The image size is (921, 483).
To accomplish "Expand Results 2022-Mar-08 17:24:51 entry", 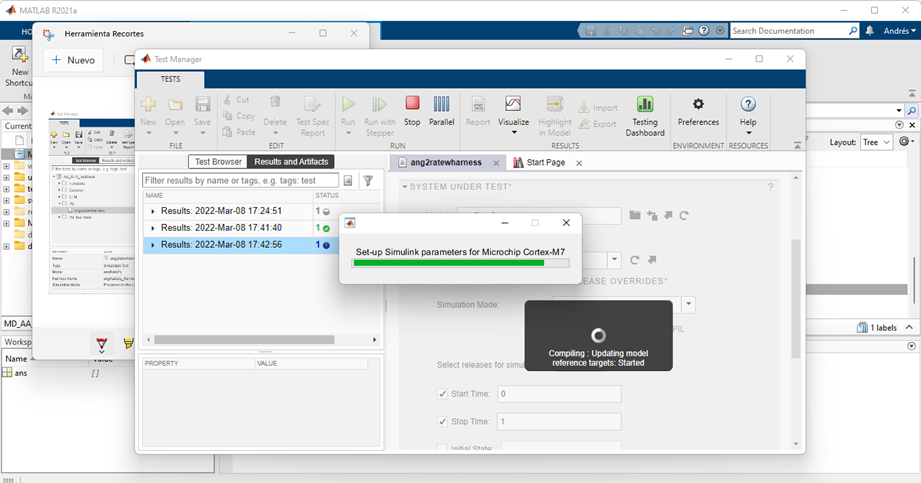I will tap(153, 211).
